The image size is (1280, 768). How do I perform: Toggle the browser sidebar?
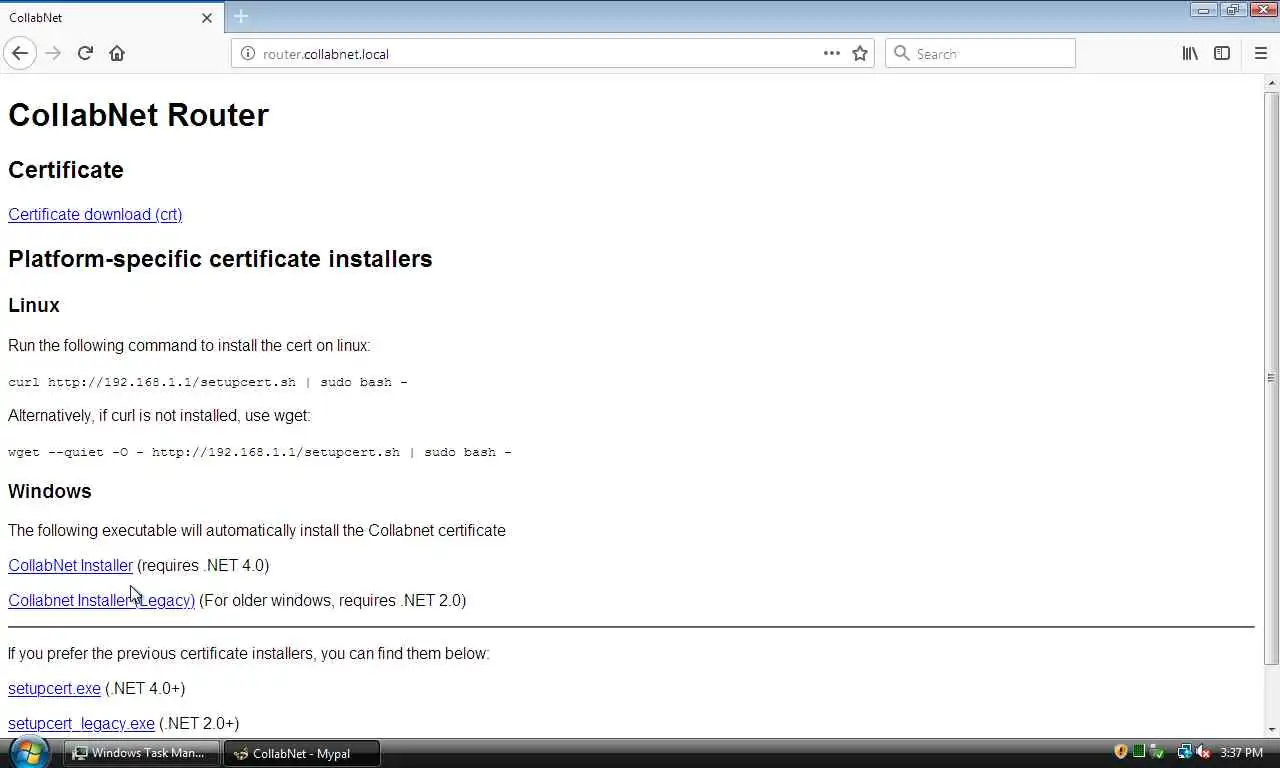pyautogui.click(x=1222, y=54)
